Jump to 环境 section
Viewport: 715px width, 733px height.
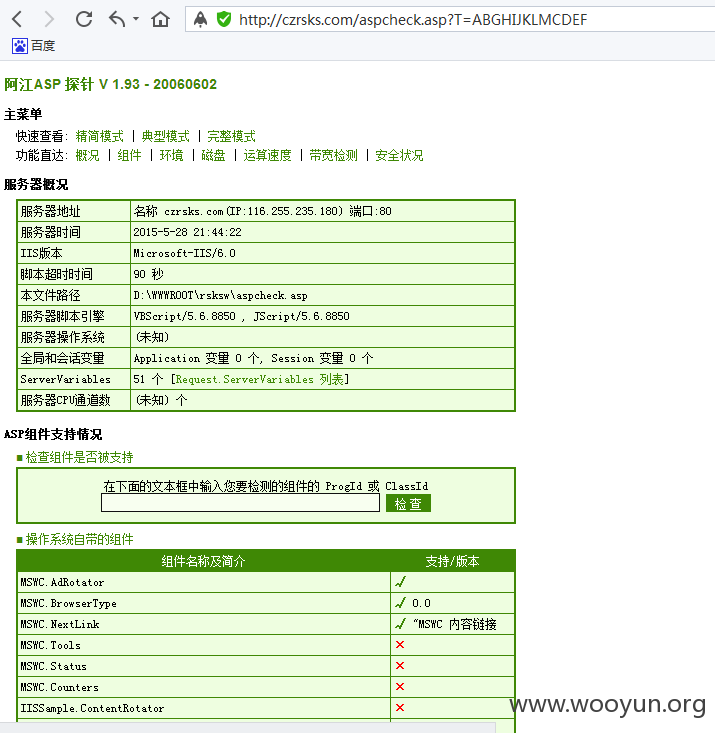171,155
